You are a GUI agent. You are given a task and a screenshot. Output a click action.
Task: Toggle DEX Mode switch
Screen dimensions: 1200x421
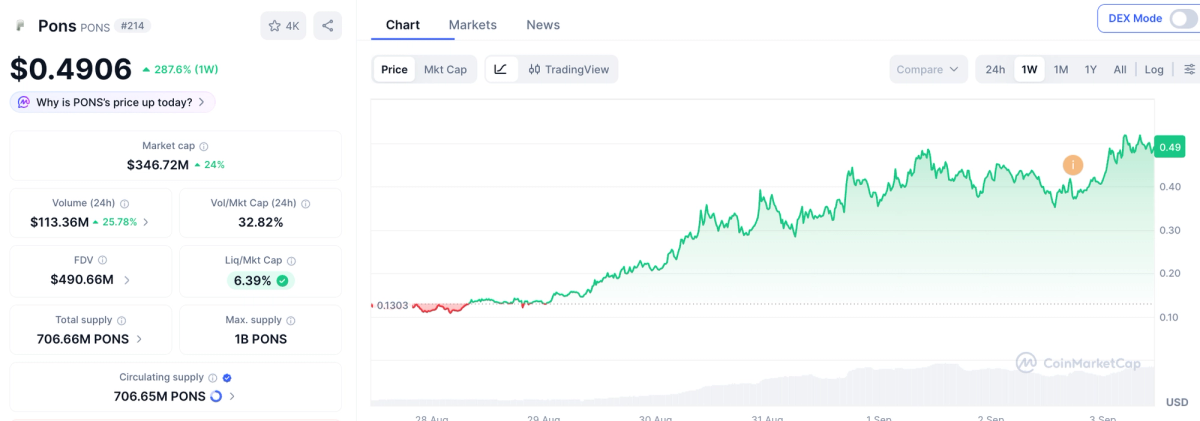tap(1185, 18)
